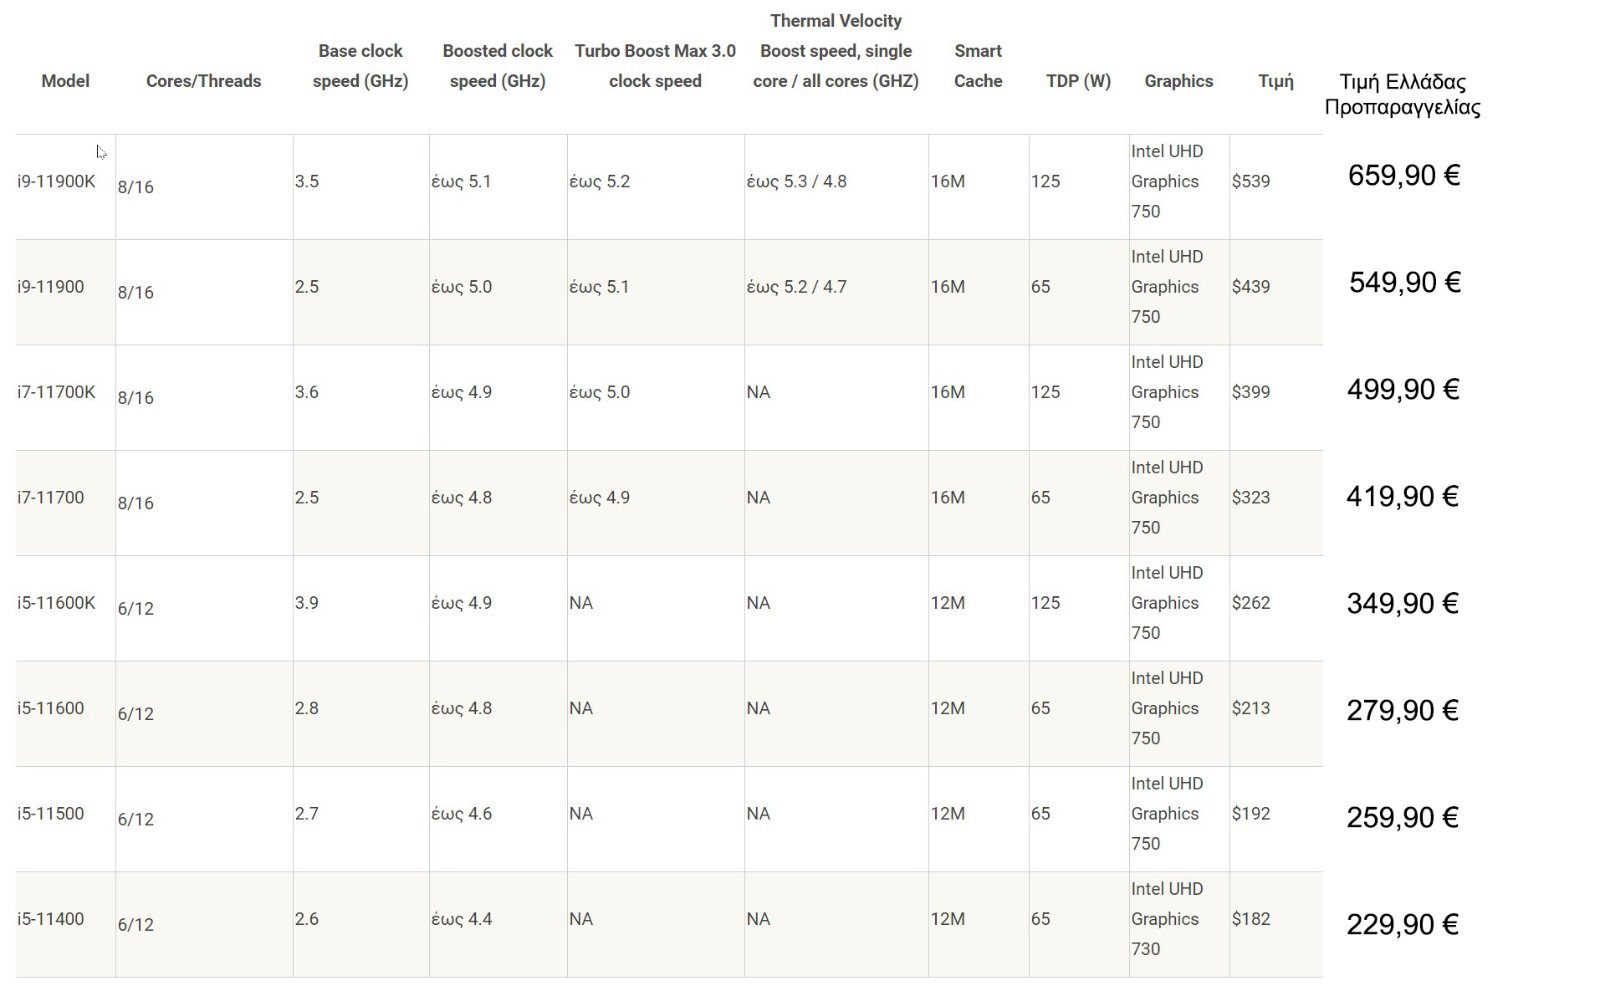Click the TDP (W) column header
Screen dimensions: 1600x991
[1078, 81]
